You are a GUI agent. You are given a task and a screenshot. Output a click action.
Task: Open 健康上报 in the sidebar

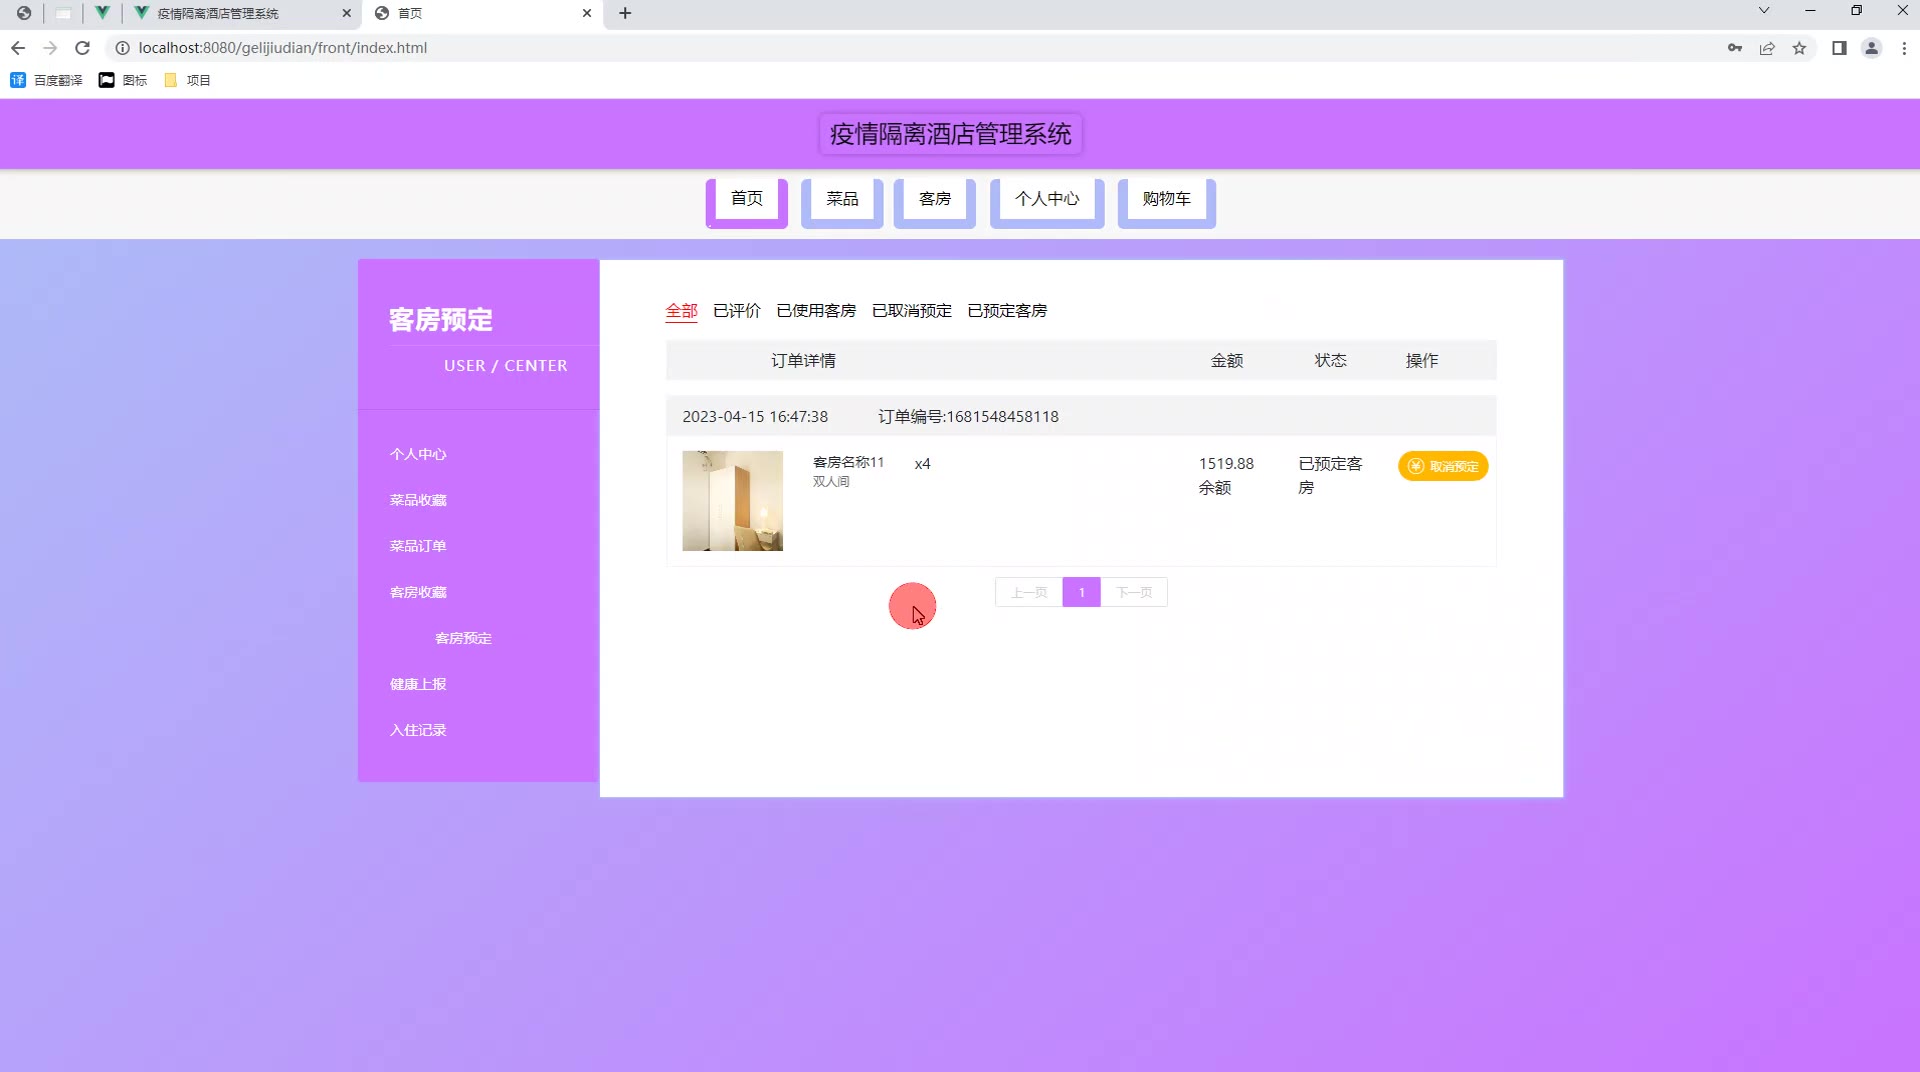418,684
